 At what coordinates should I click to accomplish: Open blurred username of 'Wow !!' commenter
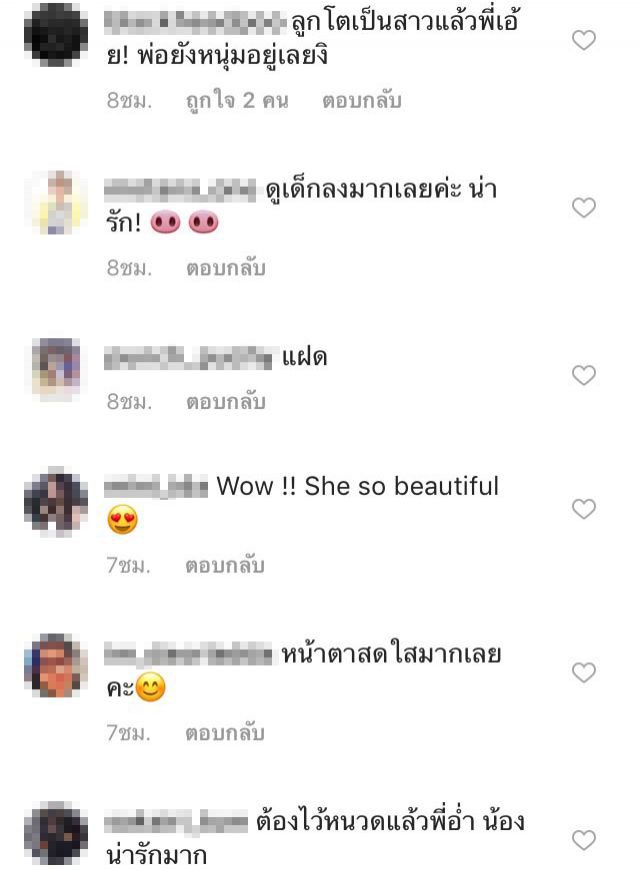[156, 487]
